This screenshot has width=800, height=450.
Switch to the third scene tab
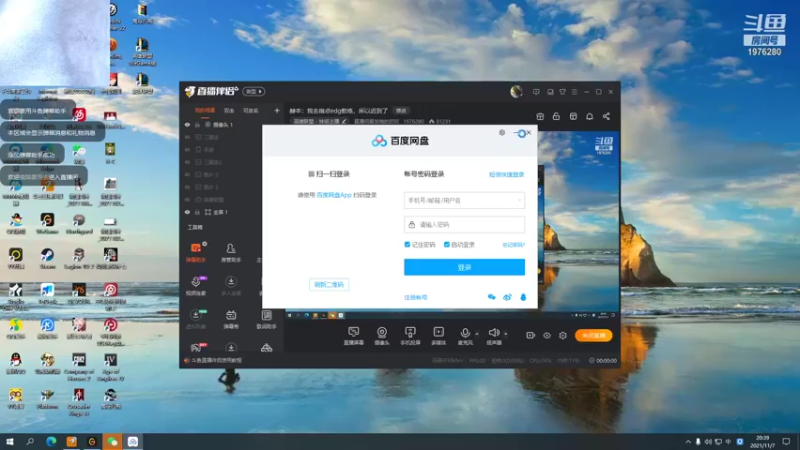(251, 110)
